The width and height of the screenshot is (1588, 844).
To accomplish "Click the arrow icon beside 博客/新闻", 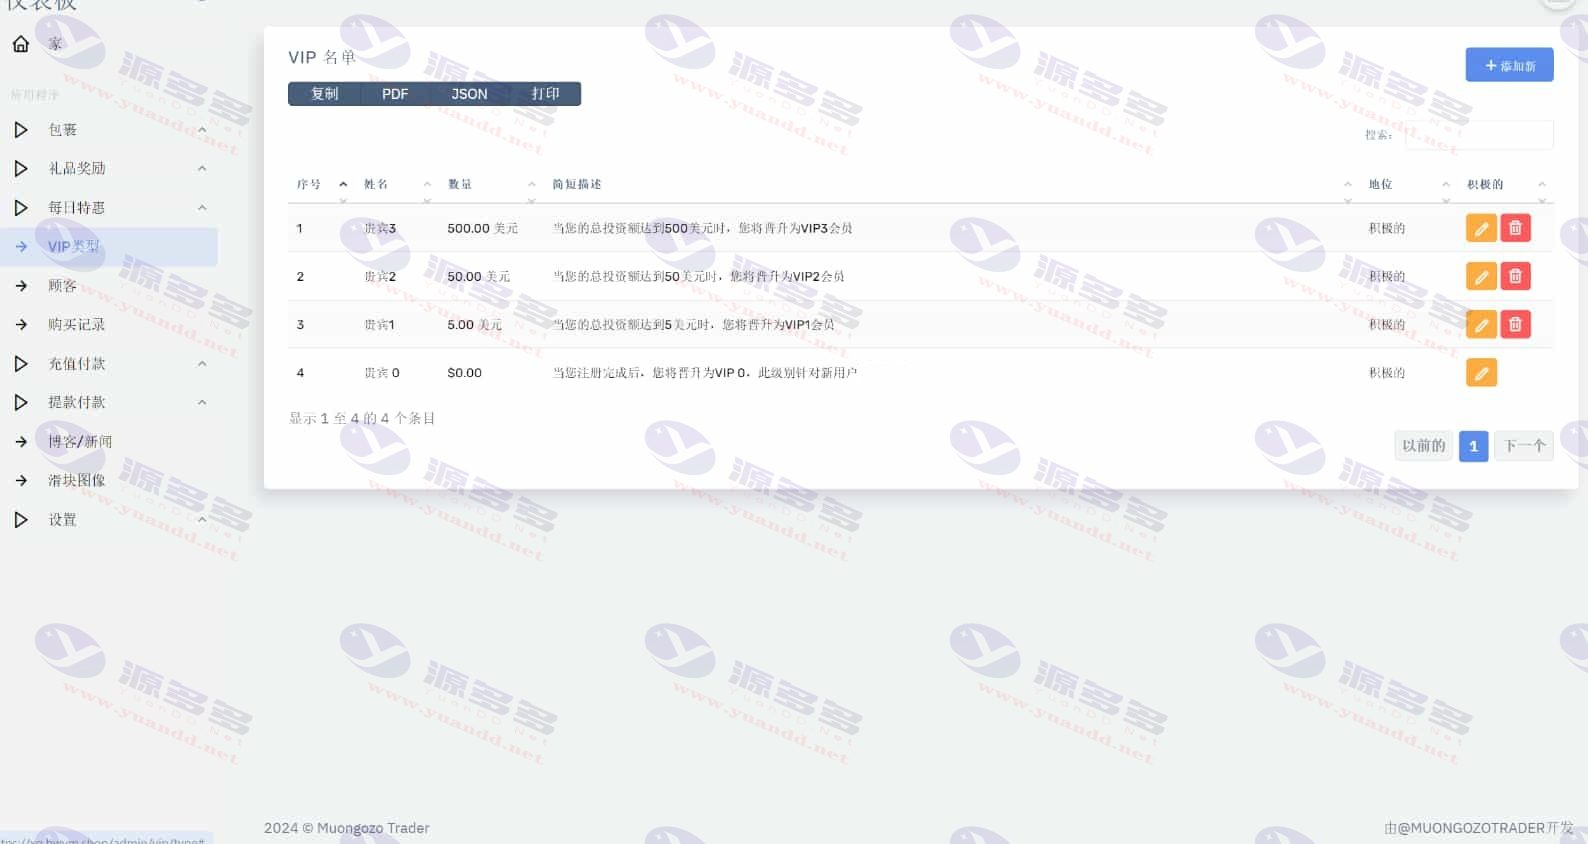I will coord(21,441).
